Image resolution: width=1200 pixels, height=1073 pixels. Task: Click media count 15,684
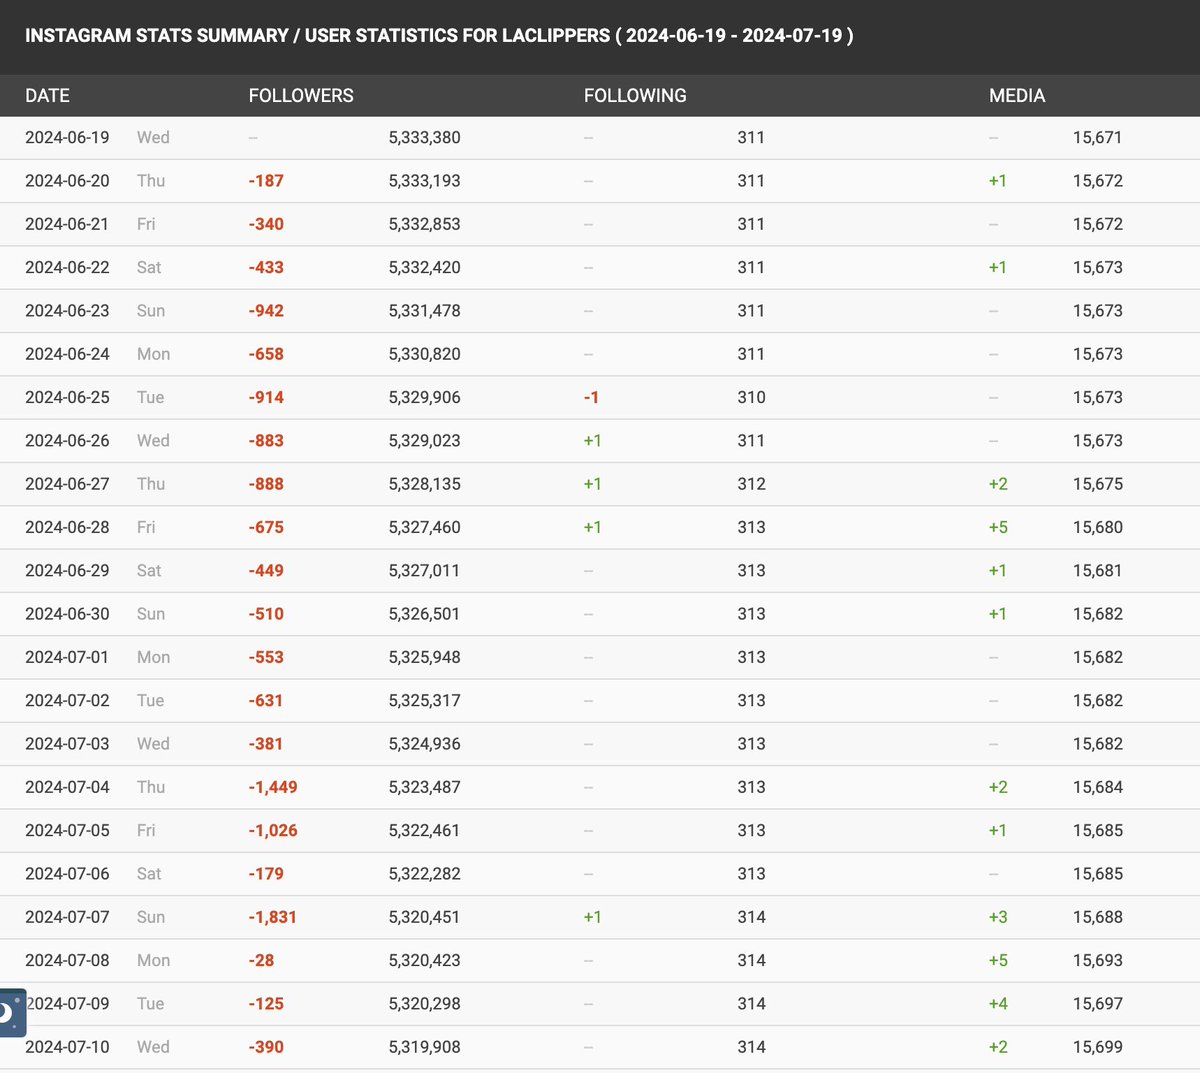(1098, 787)
